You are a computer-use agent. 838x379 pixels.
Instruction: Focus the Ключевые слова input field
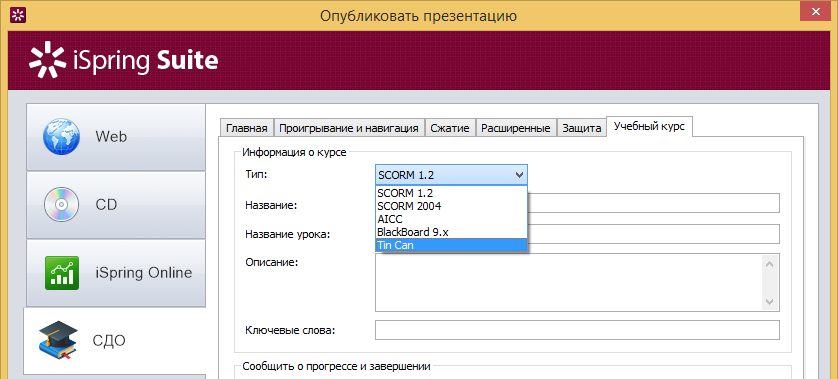coord(577,330)
